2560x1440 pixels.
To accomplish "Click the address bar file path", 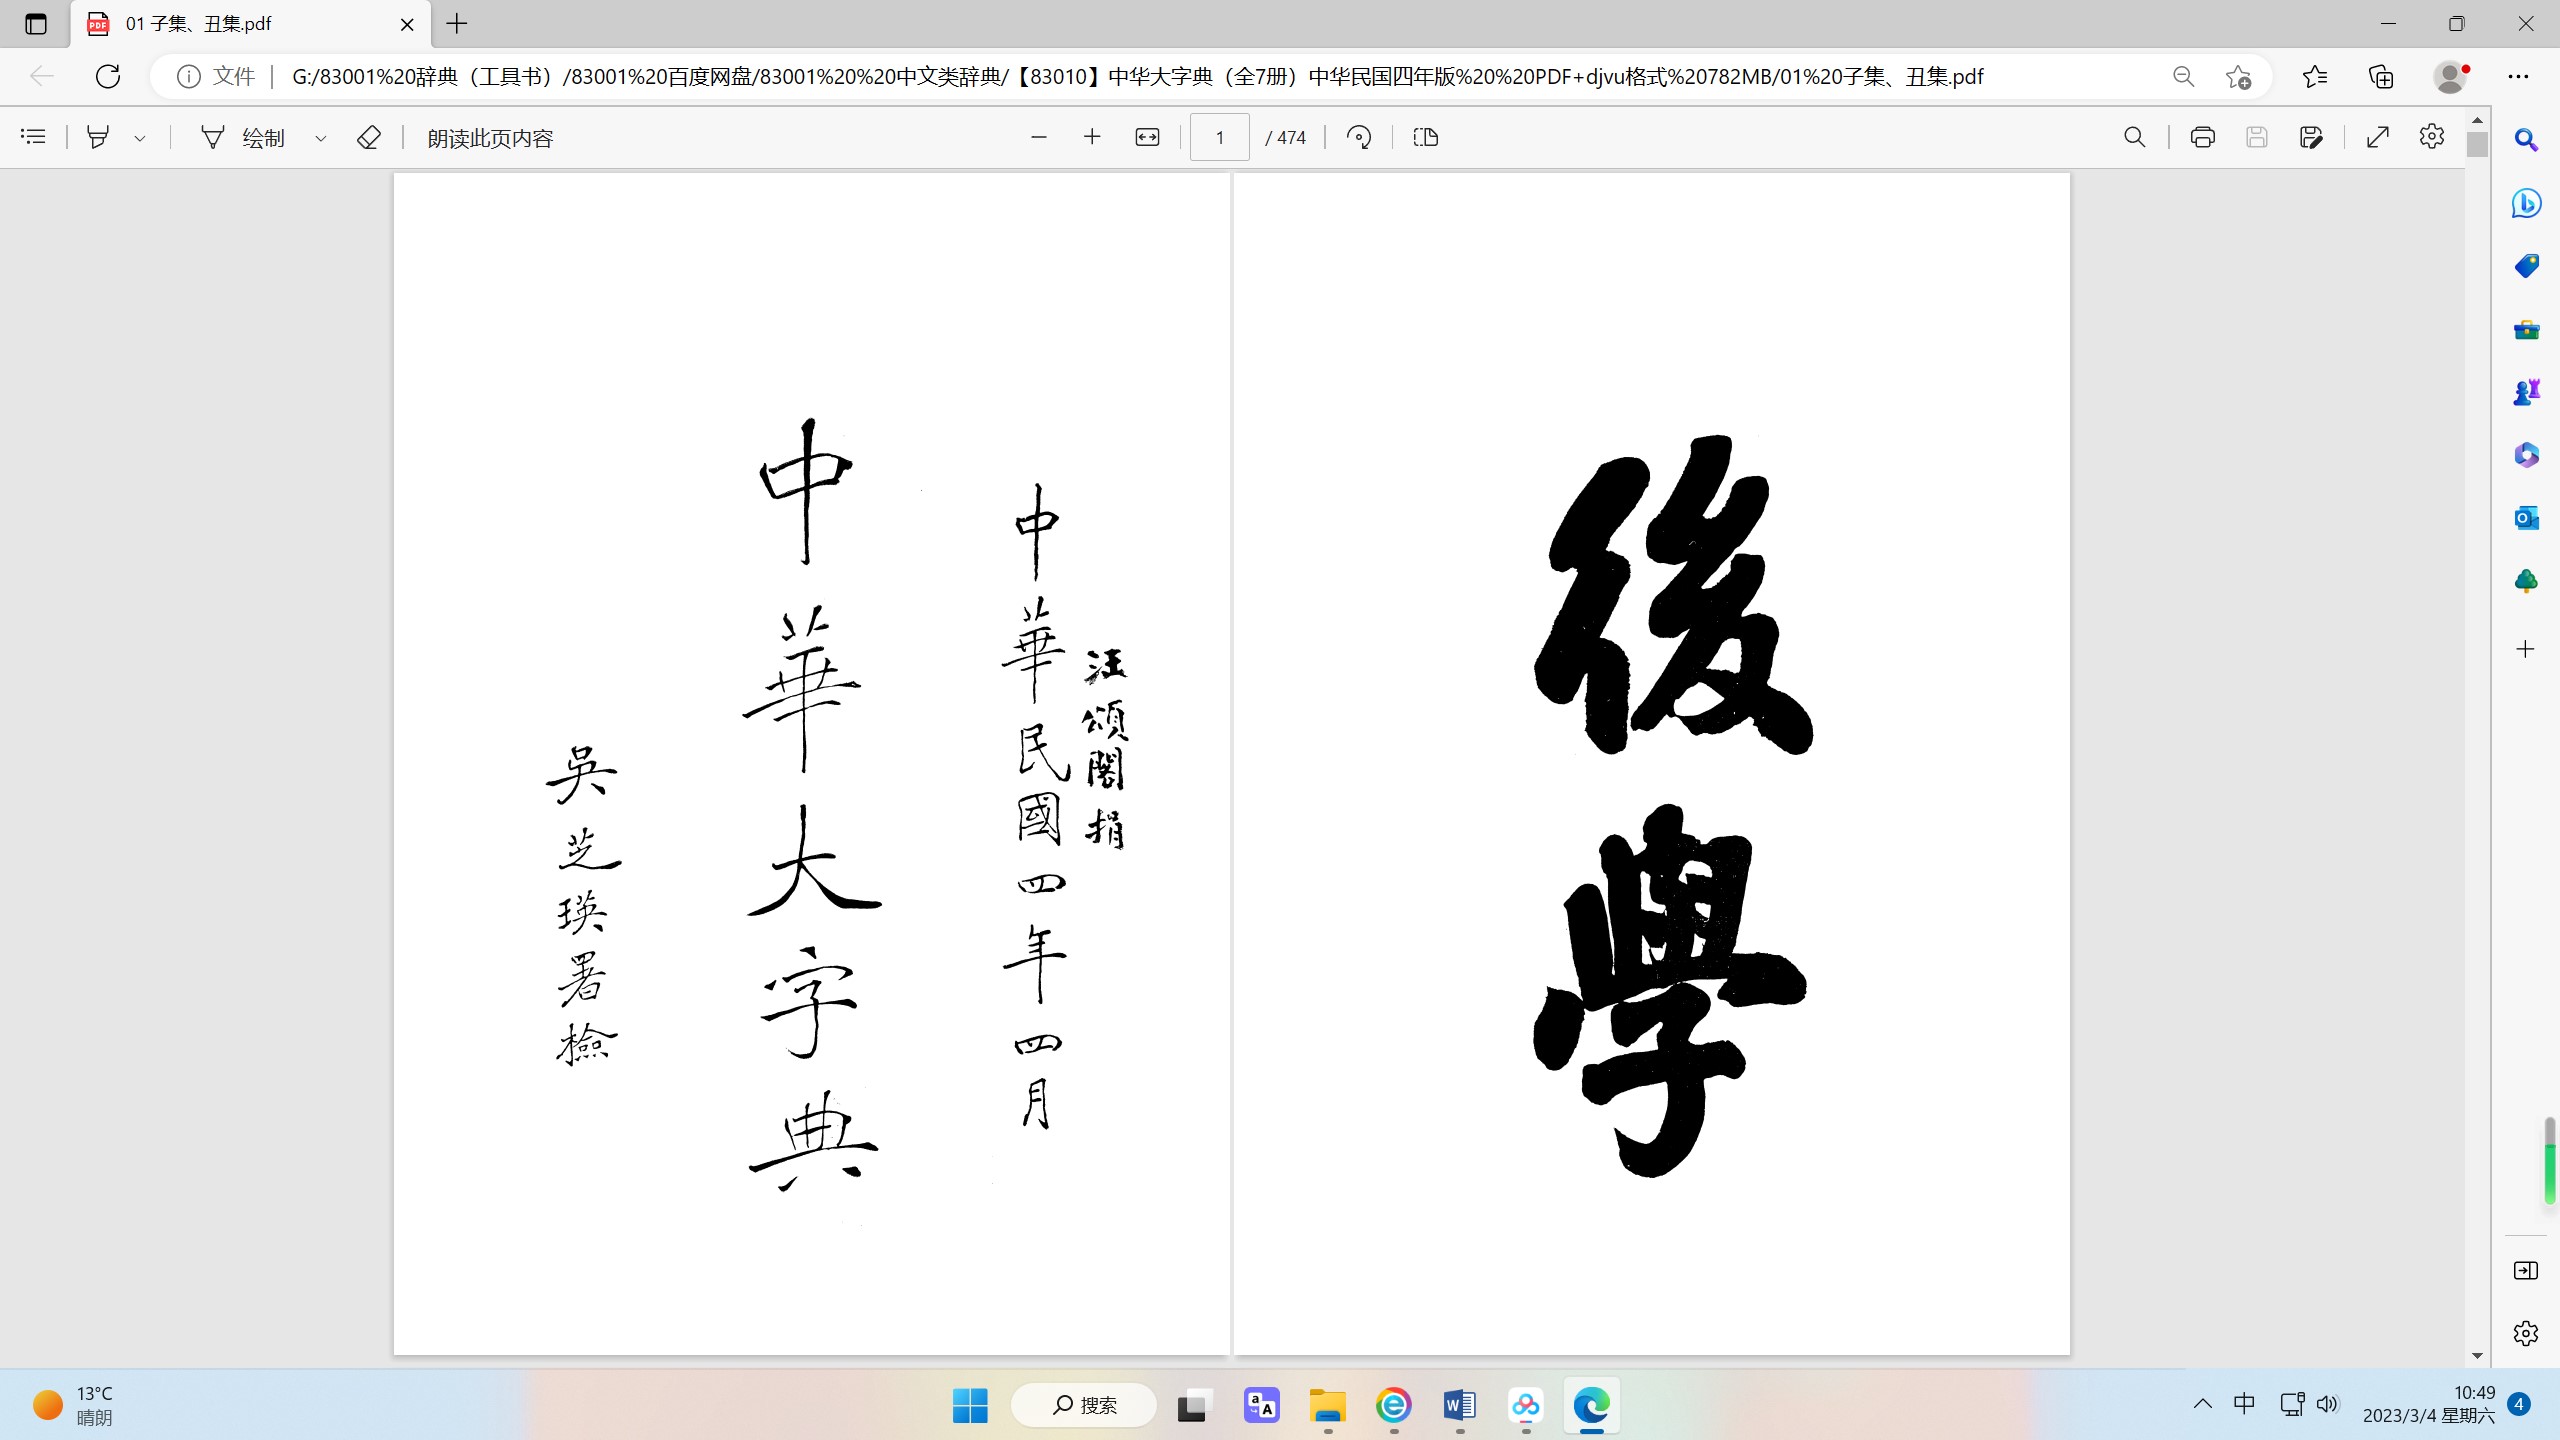I will [x=1137, y=77].
